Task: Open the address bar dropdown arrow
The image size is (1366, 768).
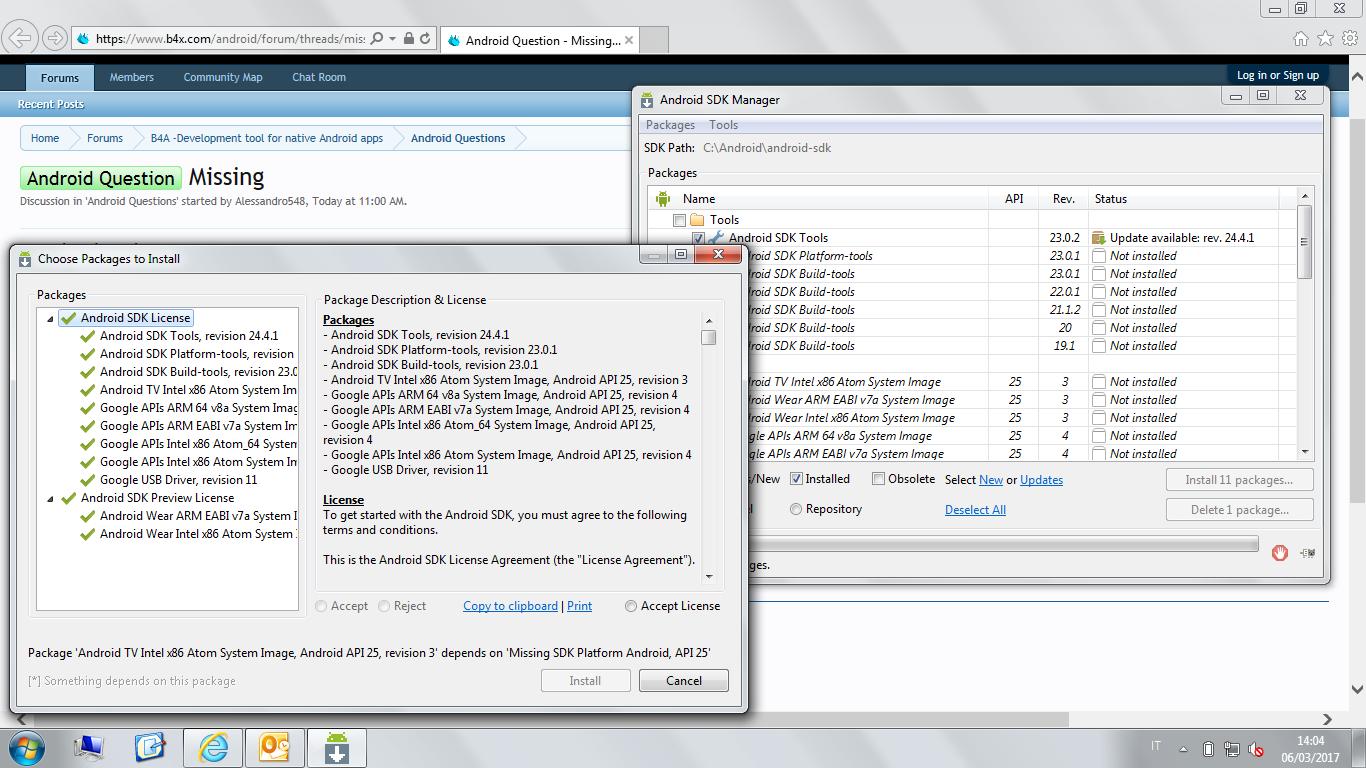Action: point(392,39)
